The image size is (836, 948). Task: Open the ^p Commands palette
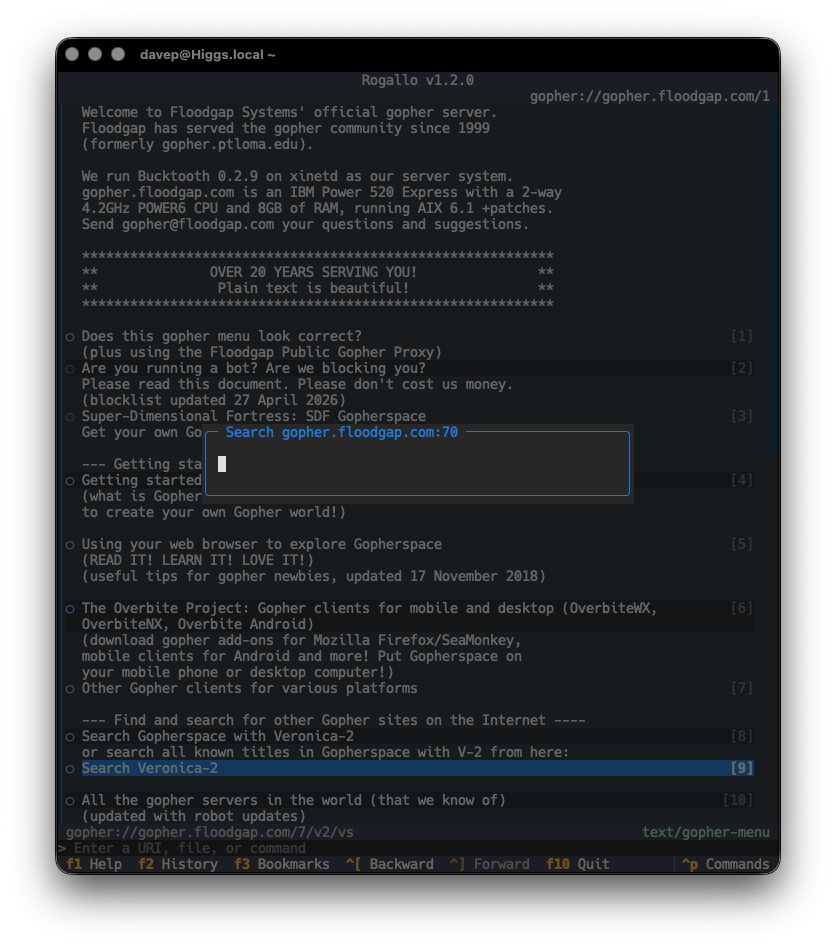pyautogui.click(x=725, y=864)
